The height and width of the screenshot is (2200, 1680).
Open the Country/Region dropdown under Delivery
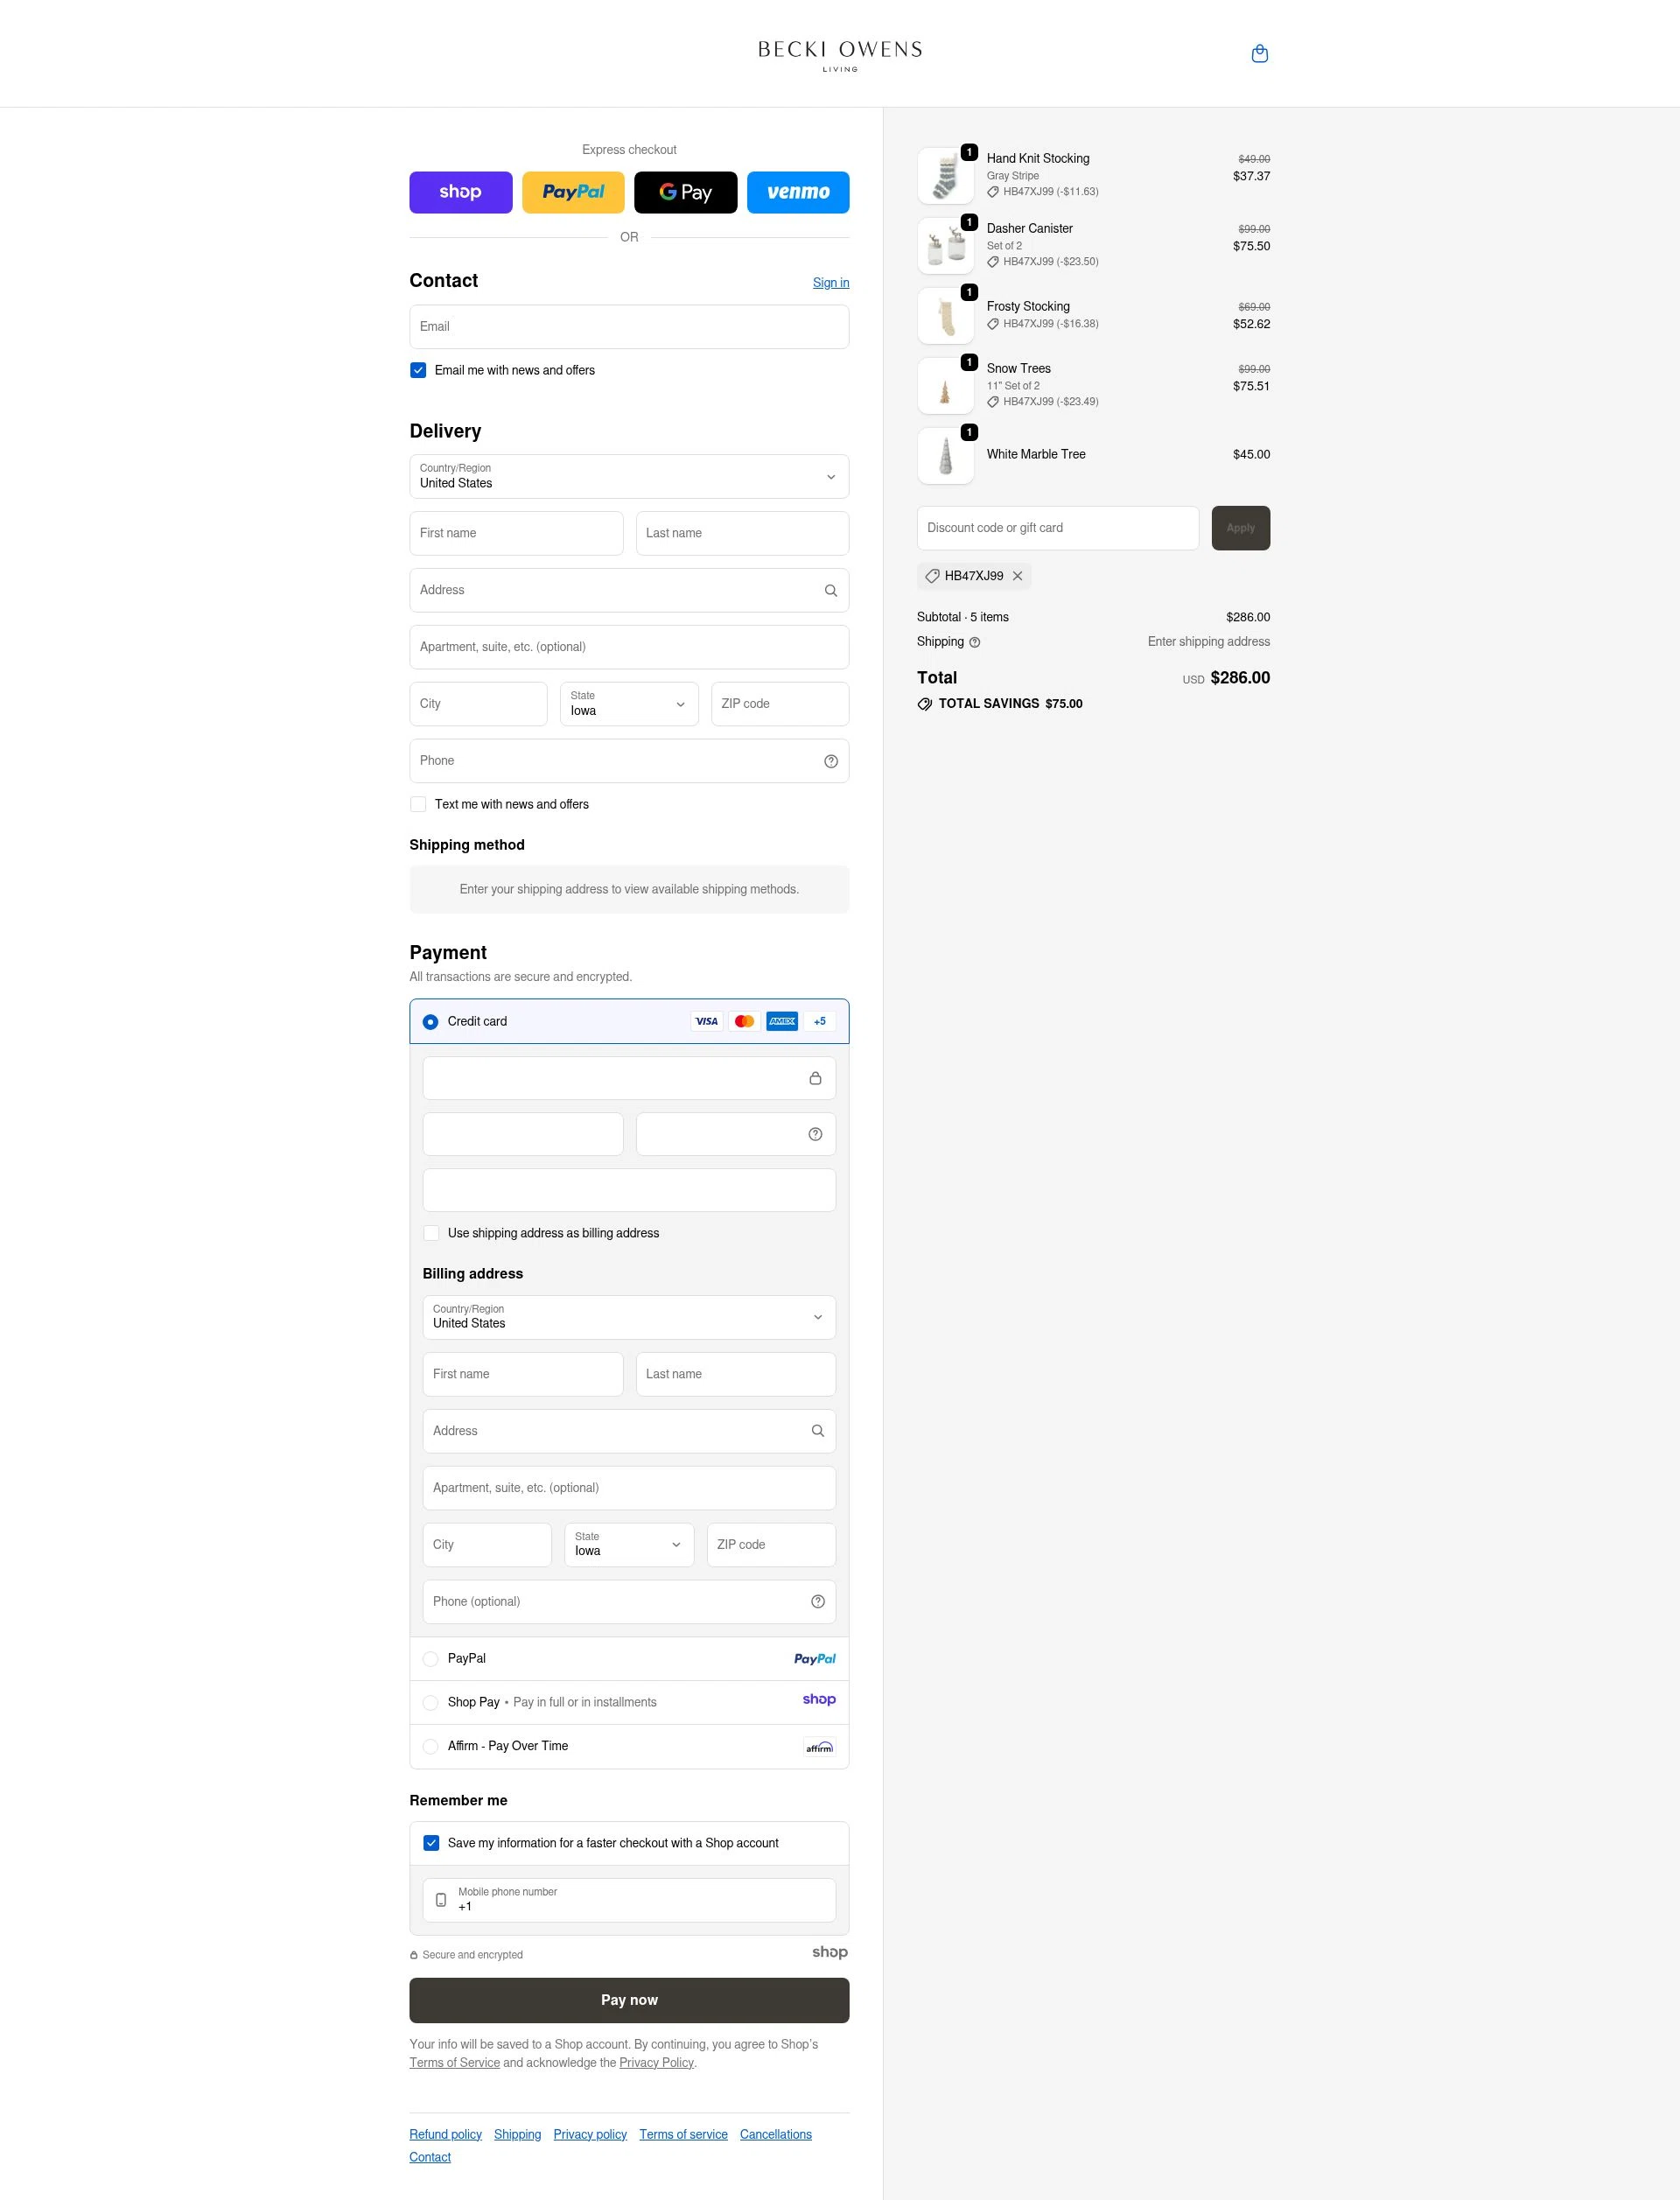(x=629, y=477)
